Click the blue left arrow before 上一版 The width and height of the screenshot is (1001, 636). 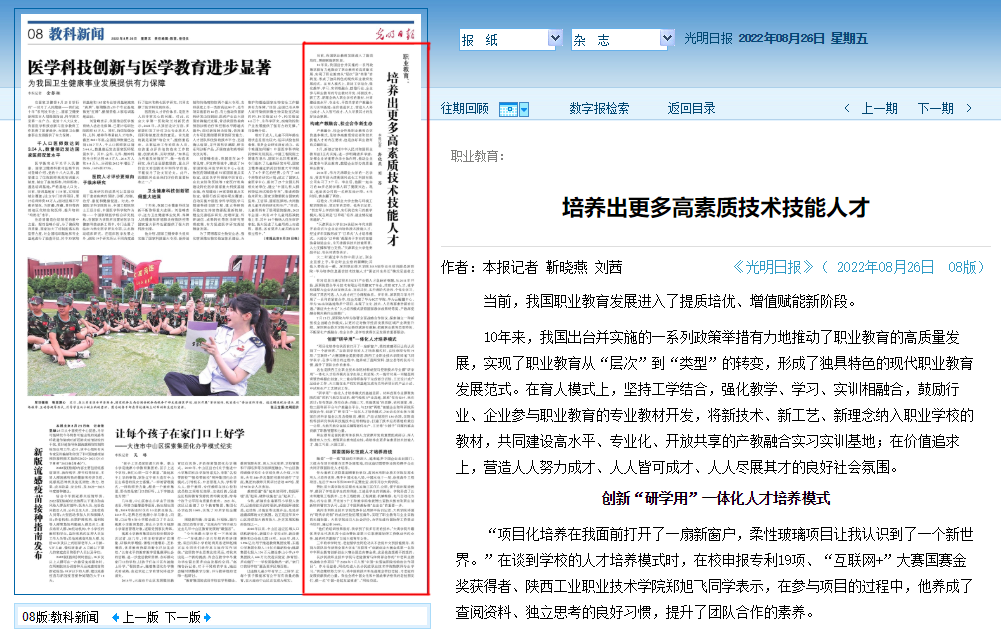115,617
